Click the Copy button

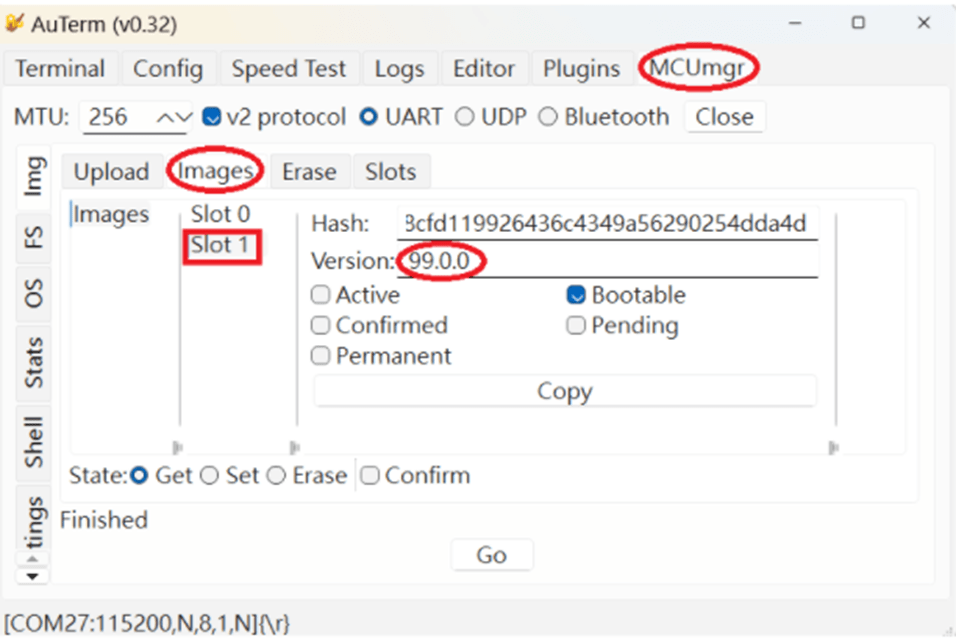tap(565, 391)
